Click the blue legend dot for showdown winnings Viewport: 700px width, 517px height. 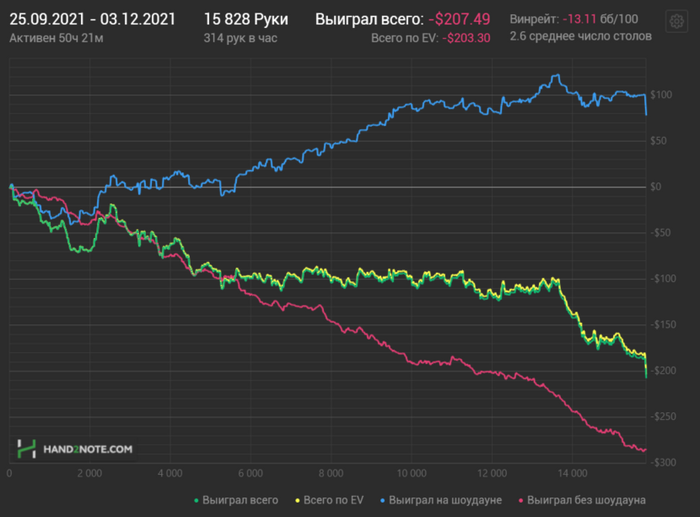(383, 501)
